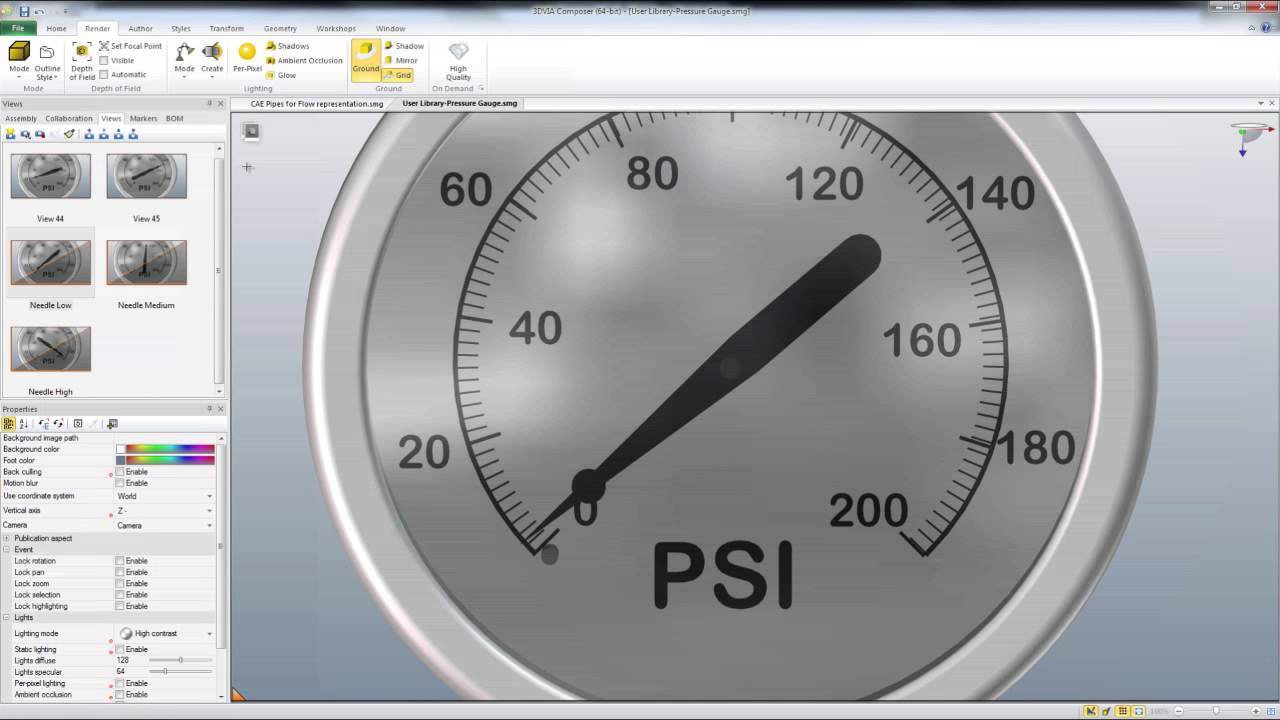Adjust the Lights diffuse slider
Viewport: 1280px width, 720px height.
point(180,661)
